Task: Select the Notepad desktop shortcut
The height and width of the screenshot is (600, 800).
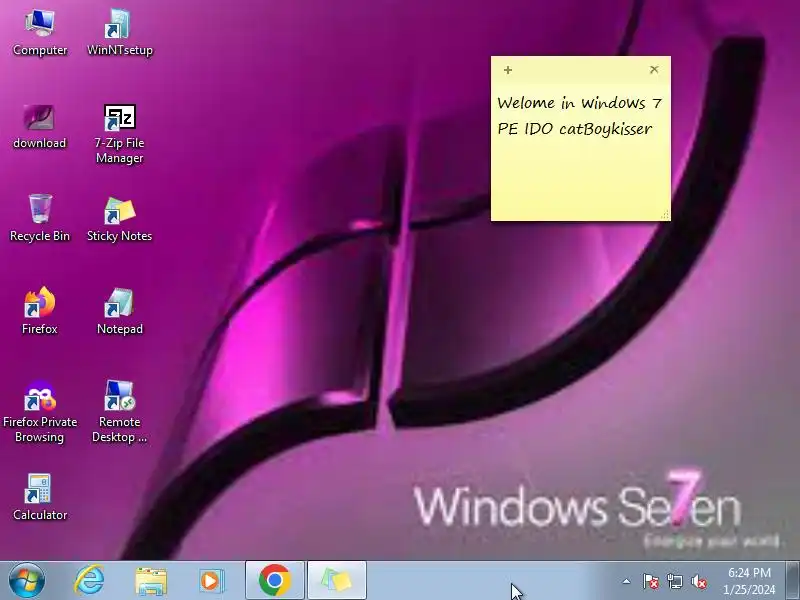Action: tap(119, 312)
